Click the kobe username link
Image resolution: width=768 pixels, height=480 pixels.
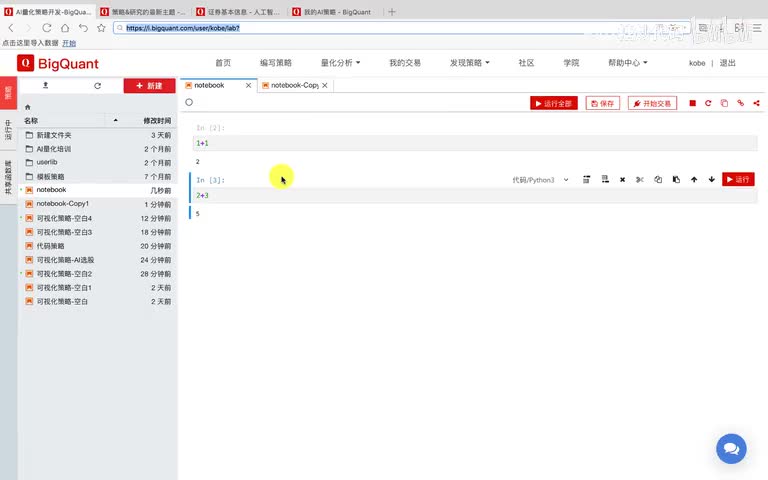click(x=697, y=63)
